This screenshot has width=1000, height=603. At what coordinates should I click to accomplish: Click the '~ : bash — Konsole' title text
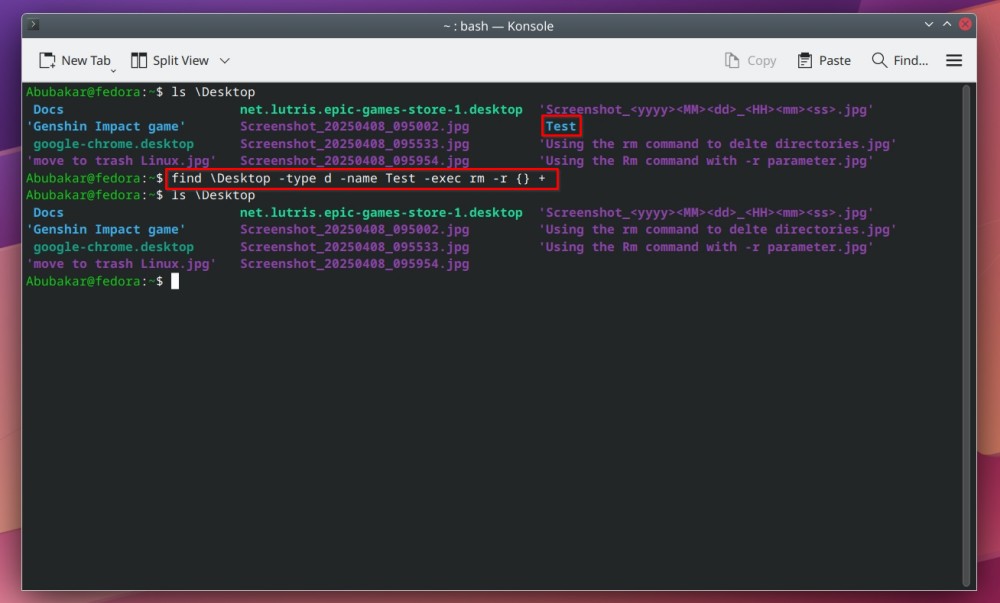tap(499, 25)
